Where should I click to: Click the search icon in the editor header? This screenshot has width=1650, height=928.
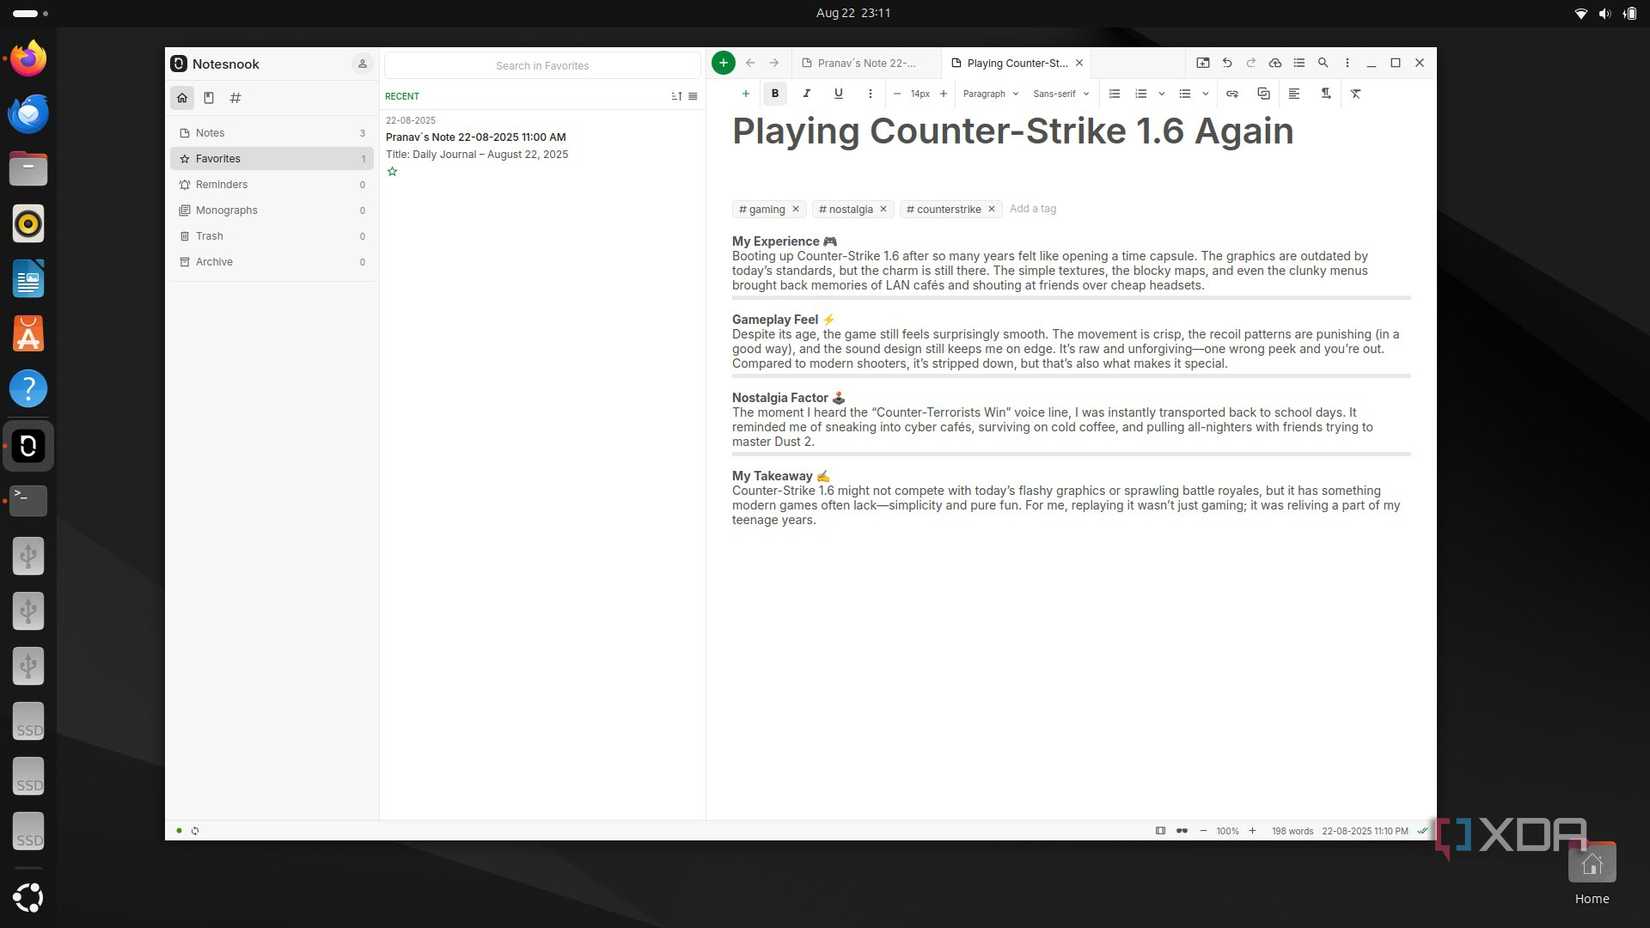(x=1323, y=62)
